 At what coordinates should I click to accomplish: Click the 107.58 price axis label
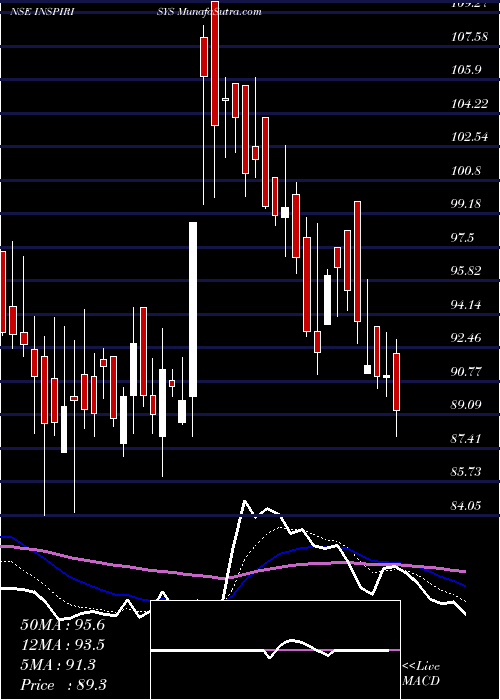(469, 37)
